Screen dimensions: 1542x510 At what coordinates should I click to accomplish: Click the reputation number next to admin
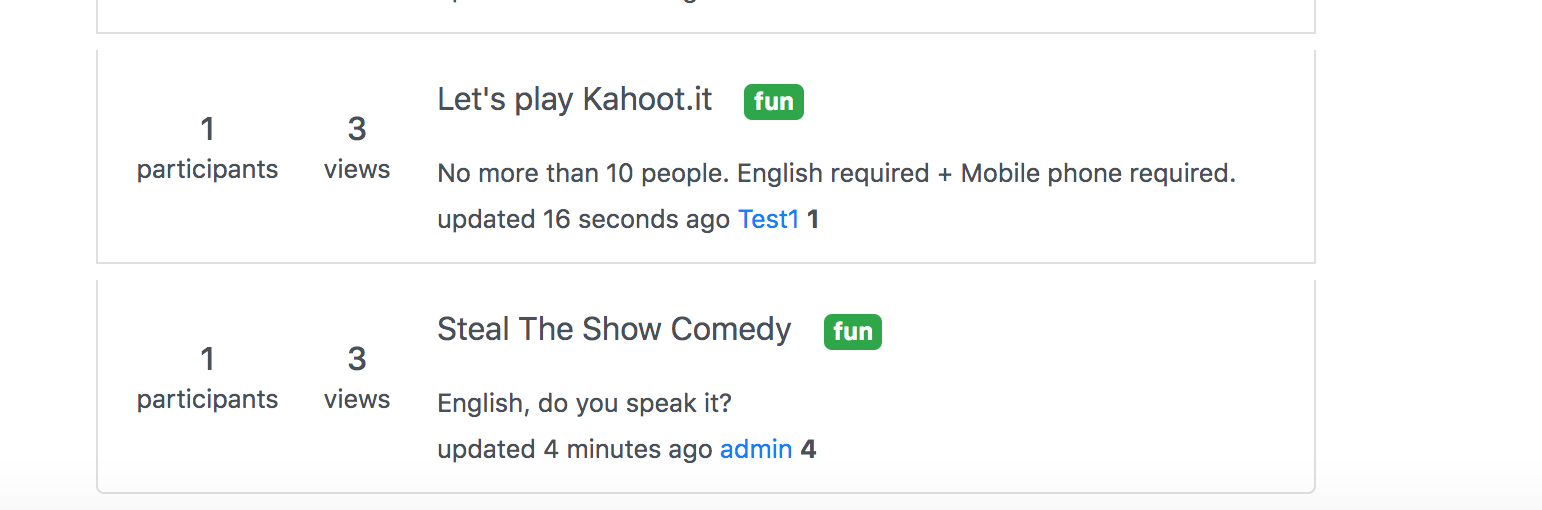[x=808, y=449]
